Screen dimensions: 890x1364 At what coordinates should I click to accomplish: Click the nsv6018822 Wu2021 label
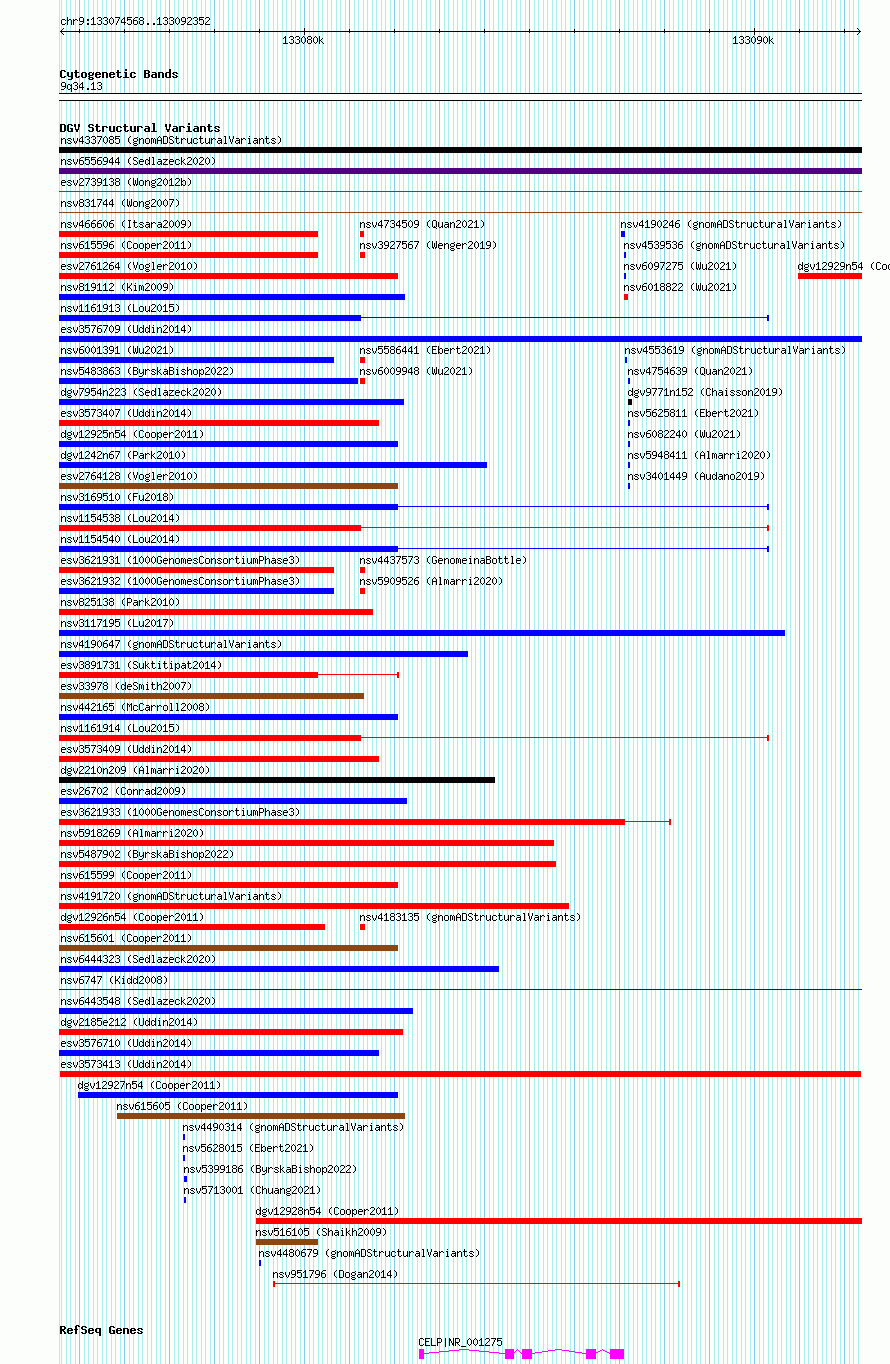[x=680, y=287]
